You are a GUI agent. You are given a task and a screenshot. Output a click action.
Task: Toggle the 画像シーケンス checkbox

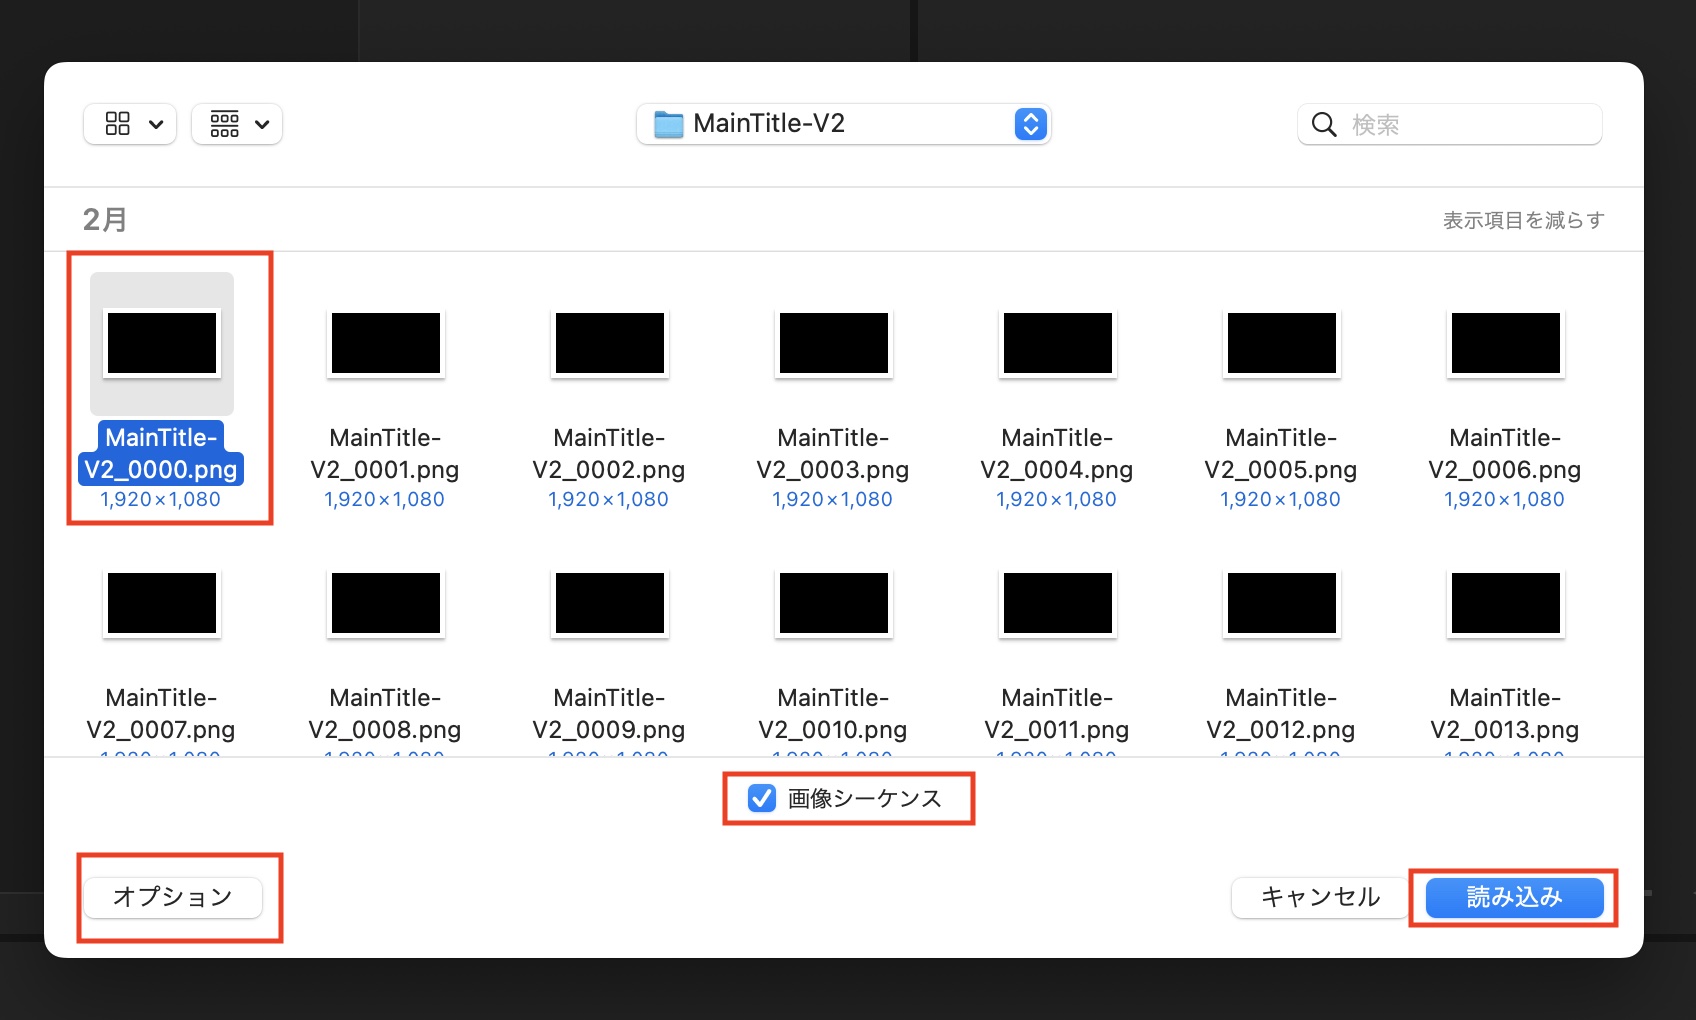tap(762, 798)
